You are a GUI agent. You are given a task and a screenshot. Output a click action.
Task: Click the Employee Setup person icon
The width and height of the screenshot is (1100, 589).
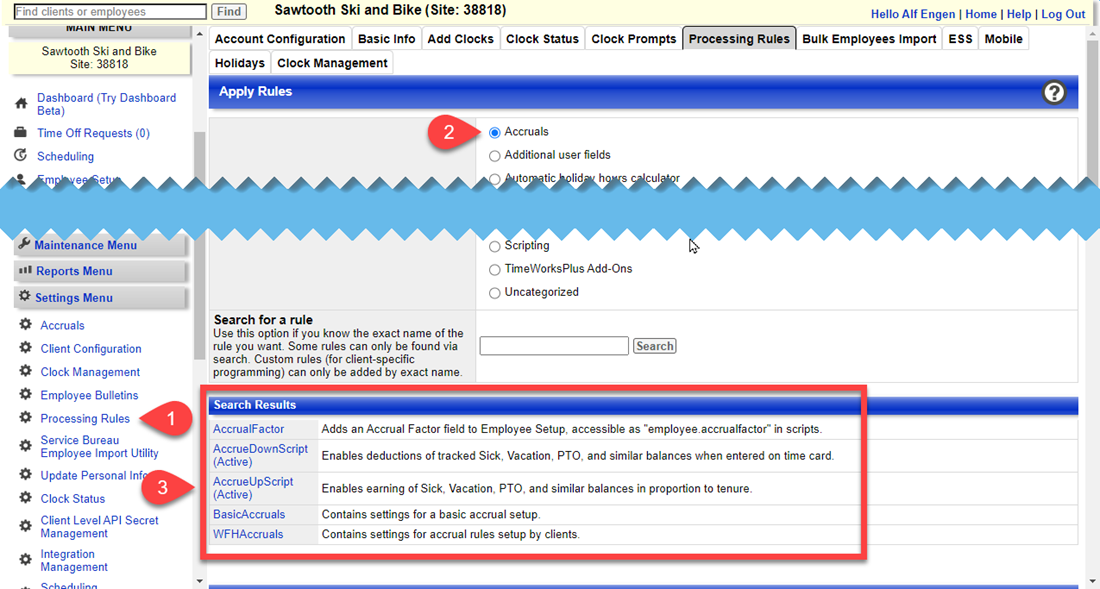21,180
